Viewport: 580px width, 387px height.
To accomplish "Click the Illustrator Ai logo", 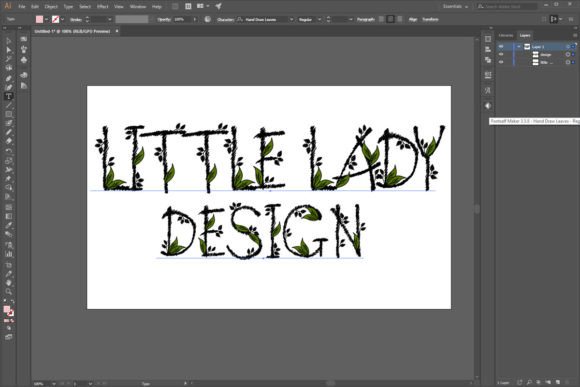I will coord(7,6).
